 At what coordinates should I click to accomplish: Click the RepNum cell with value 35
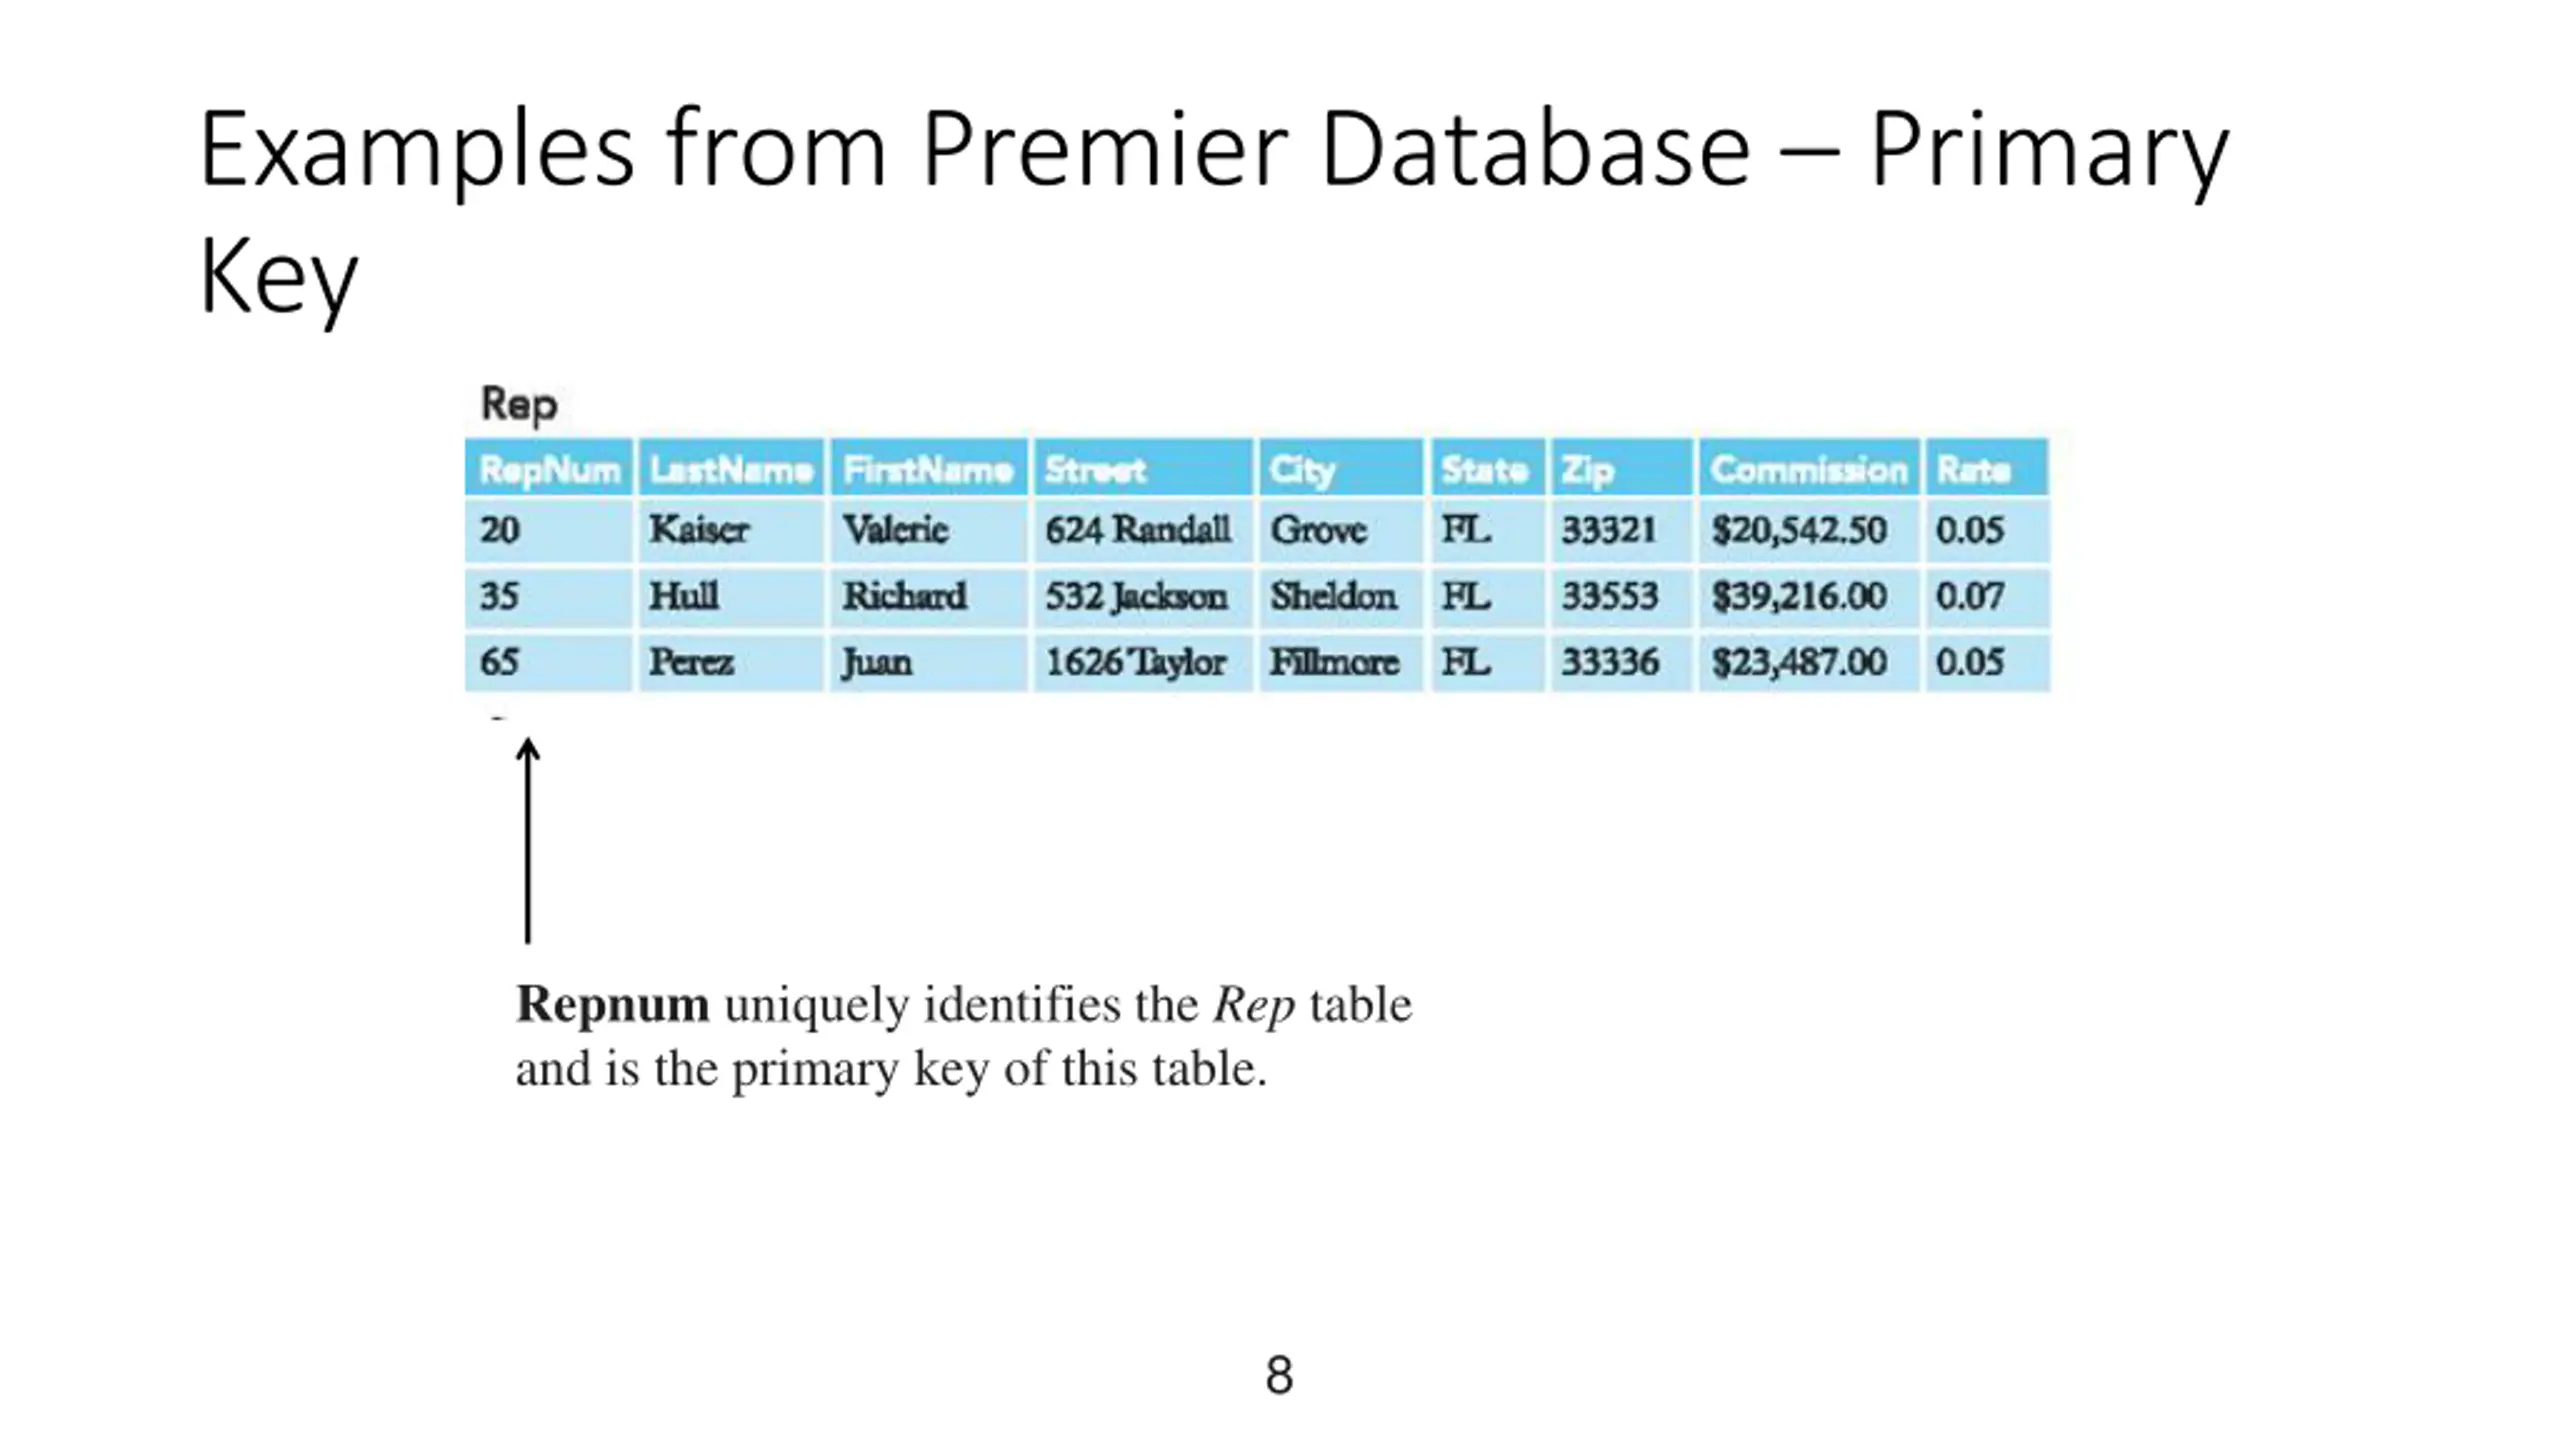click(x=500, y=597)
